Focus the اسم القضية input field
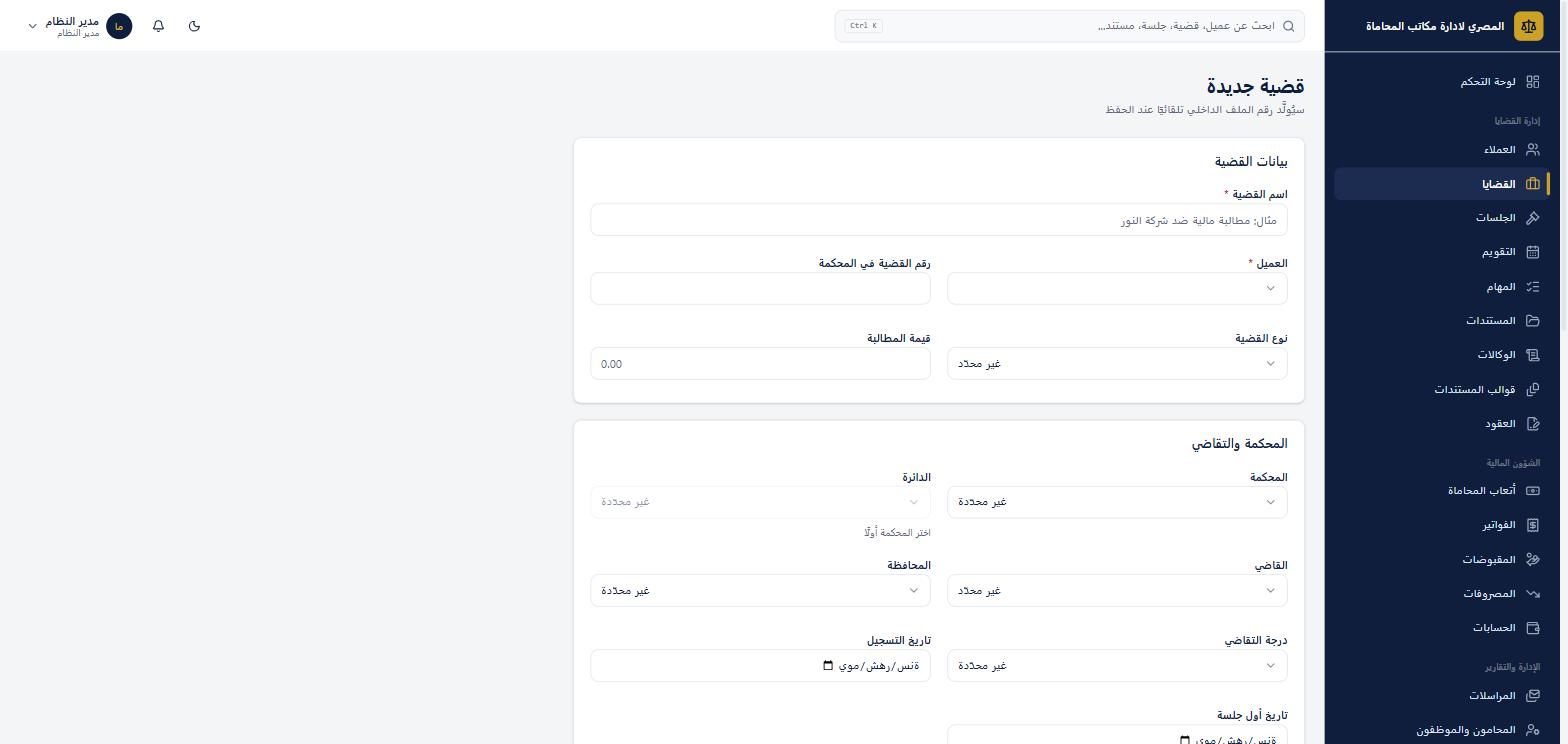 [x=939, y=220]
